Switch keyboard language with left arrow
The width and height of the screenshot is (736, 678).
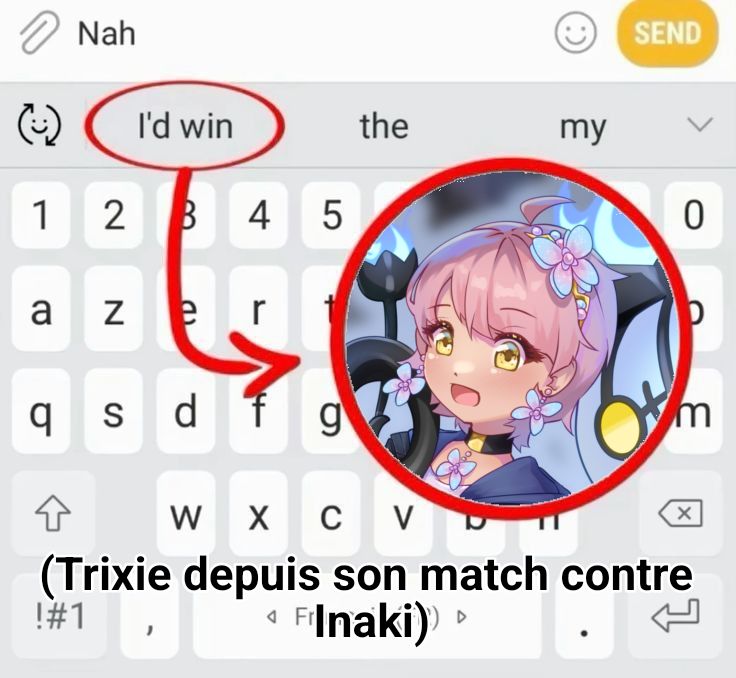271,616
